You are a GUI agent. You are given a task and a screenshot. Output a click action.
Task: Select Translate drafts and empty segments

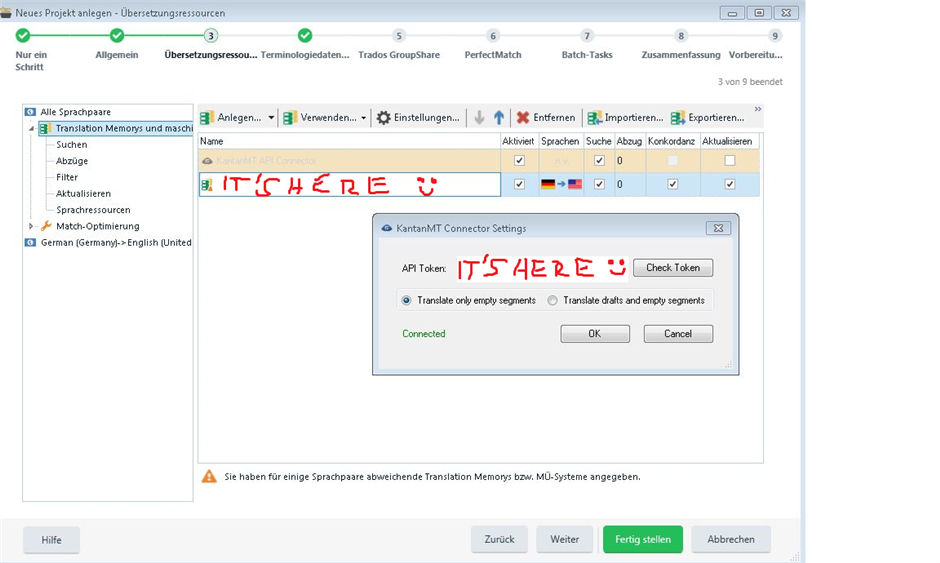pos(552,300)
